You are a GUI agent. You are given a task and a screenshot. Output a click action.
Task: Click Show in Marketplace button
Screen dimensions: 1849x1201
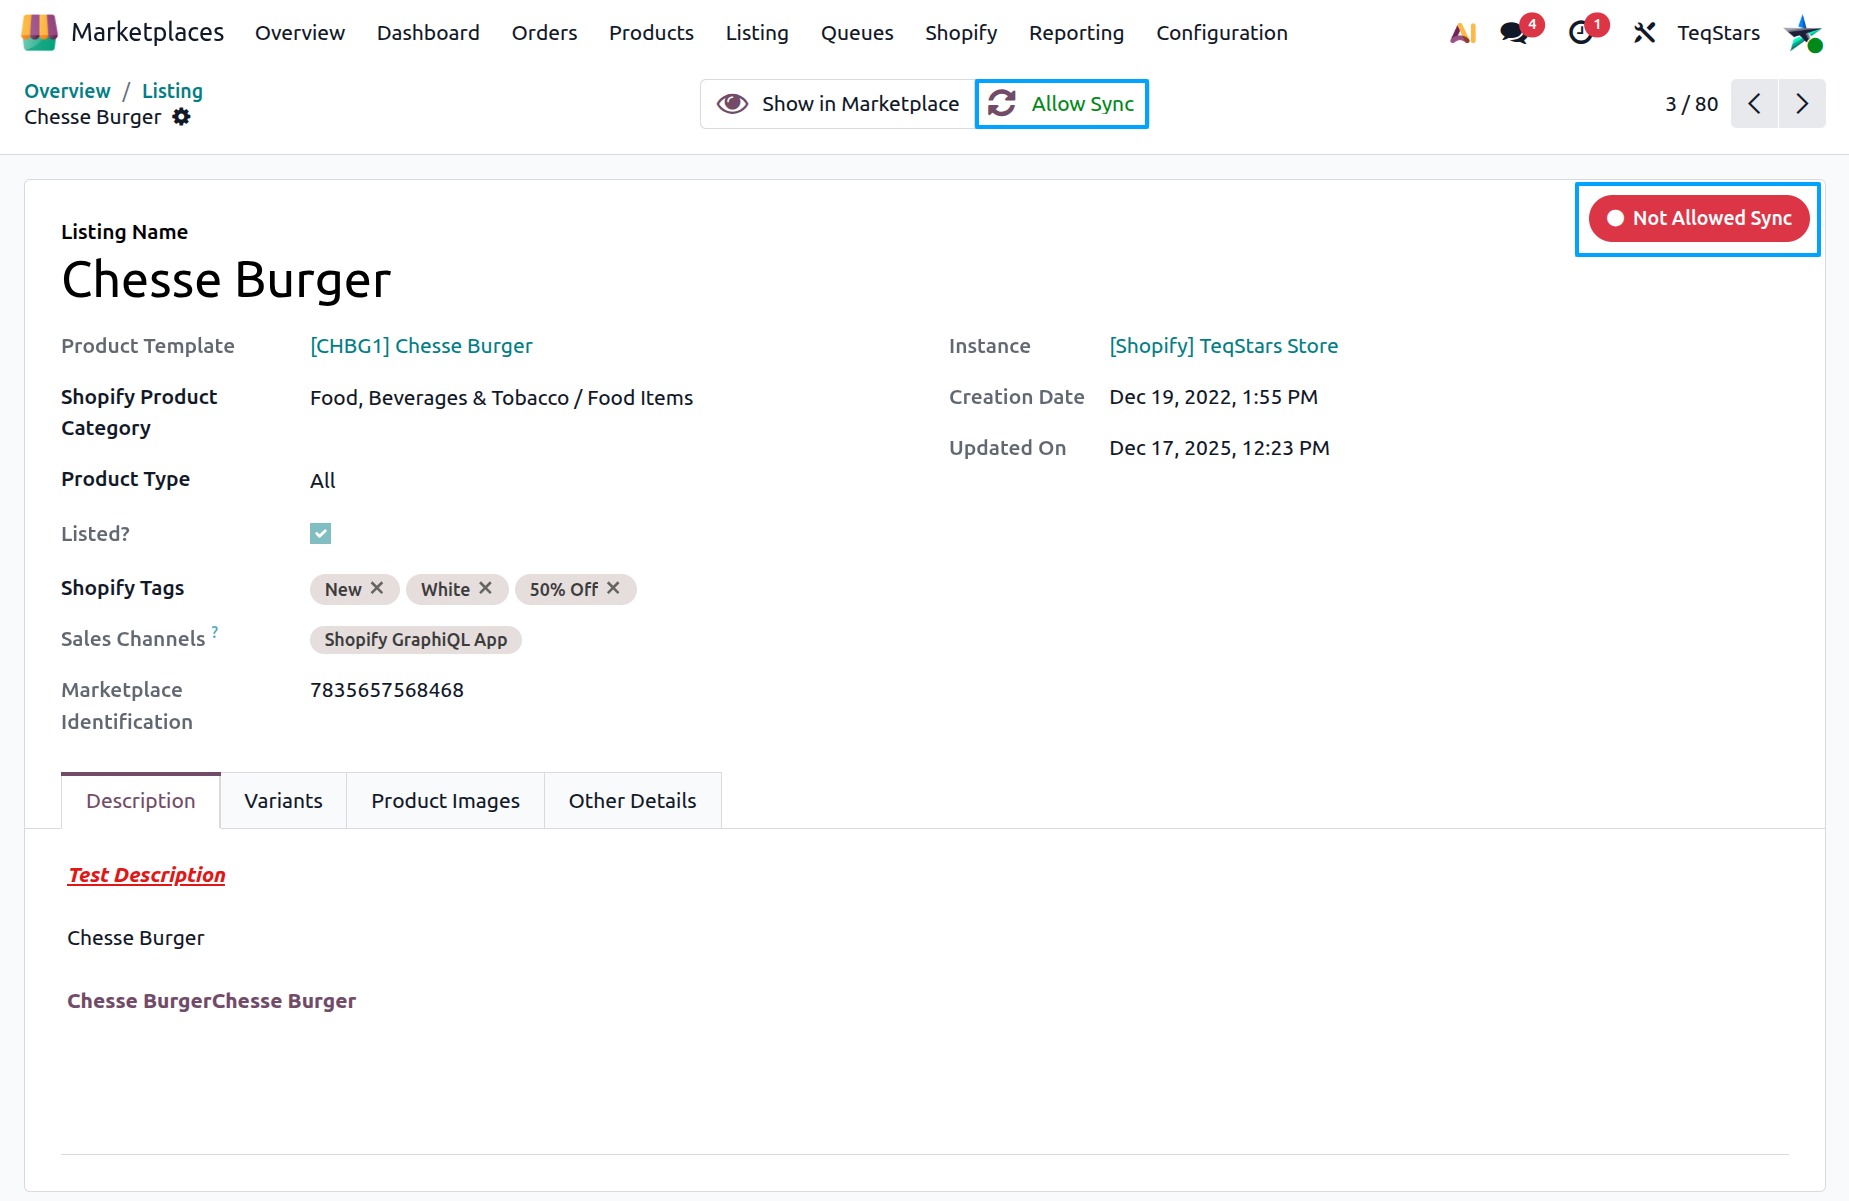pos(838,104)
